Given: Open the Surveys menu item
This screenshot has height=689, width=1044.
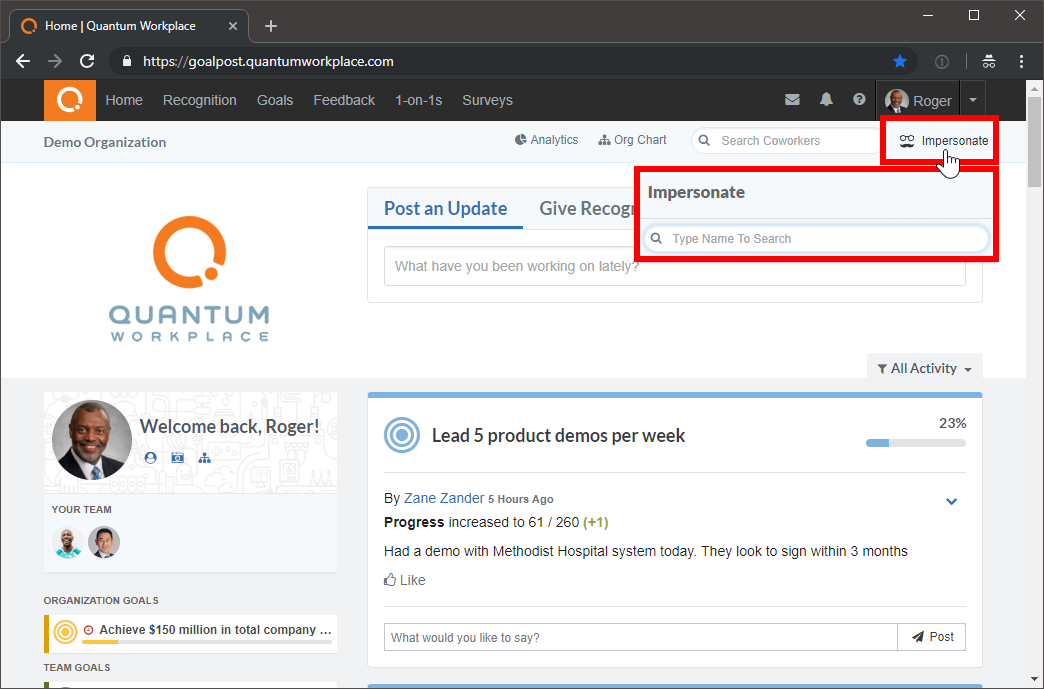Looking at the screenshot, I should tap(487, 101).
